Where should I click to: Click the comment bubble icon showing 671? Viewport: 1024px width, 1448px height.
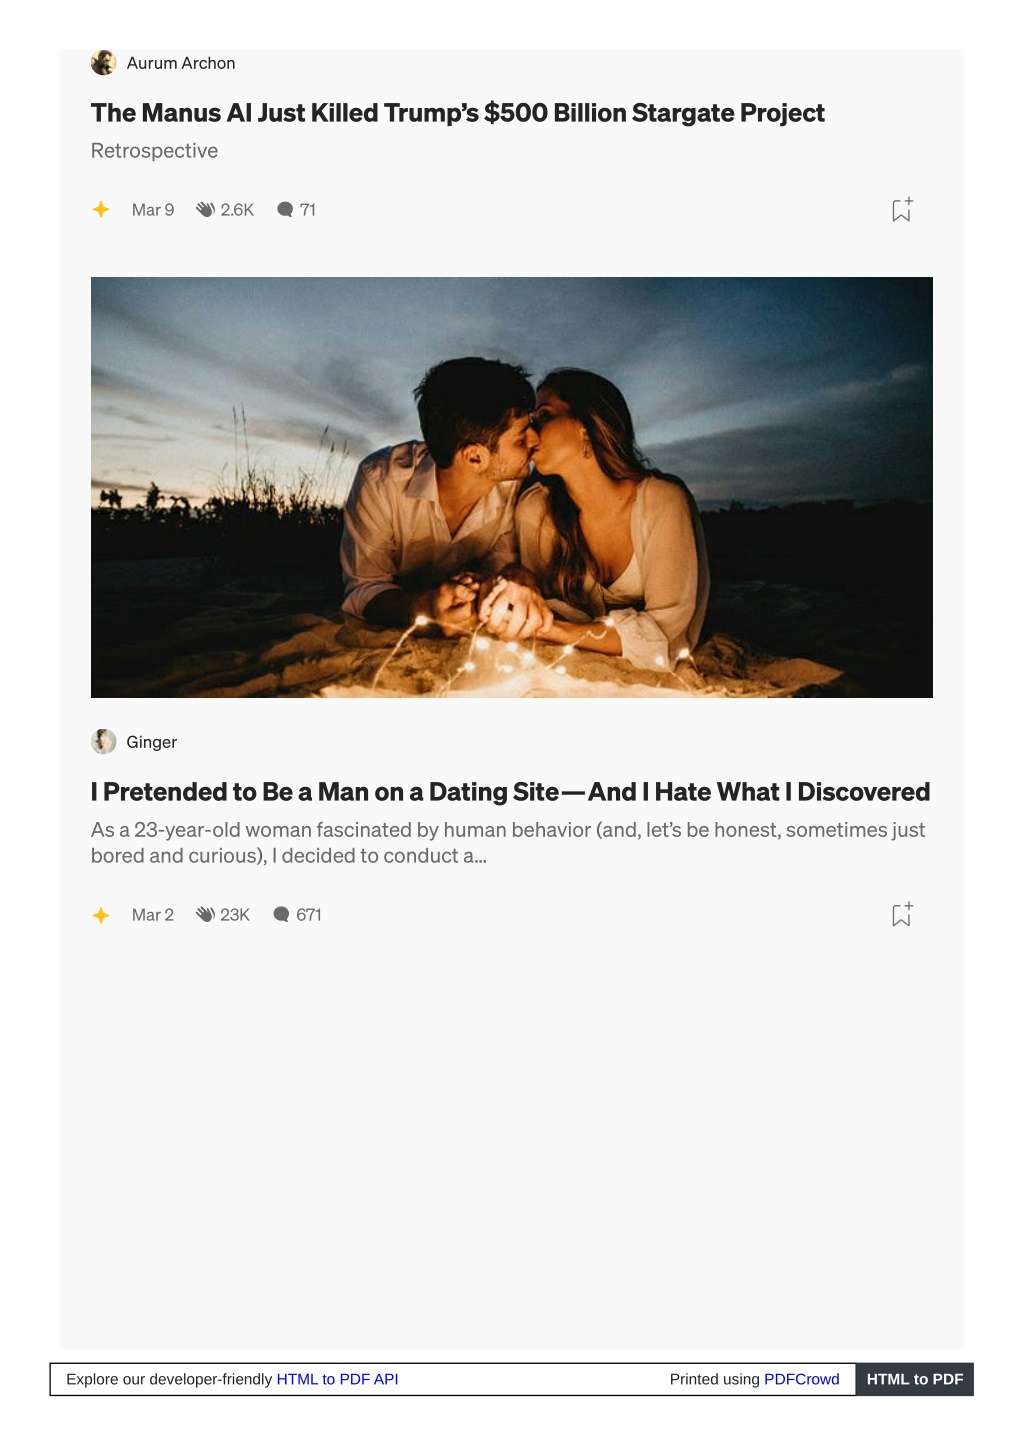pyautogui.click(x=281, y=914)
